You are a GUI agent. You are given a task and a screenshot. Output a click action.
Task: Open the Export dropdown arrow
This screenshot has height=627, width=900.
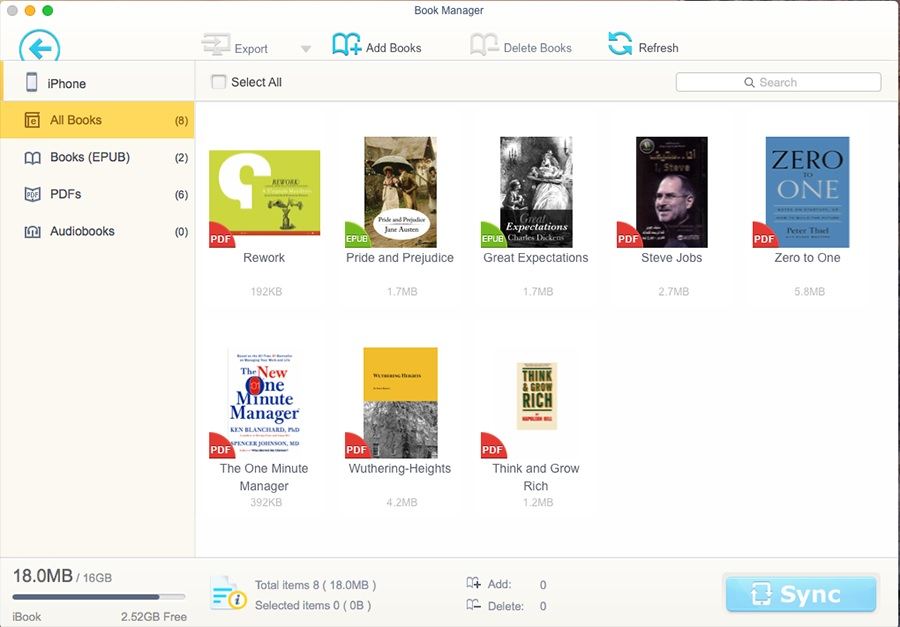(306, 49)
